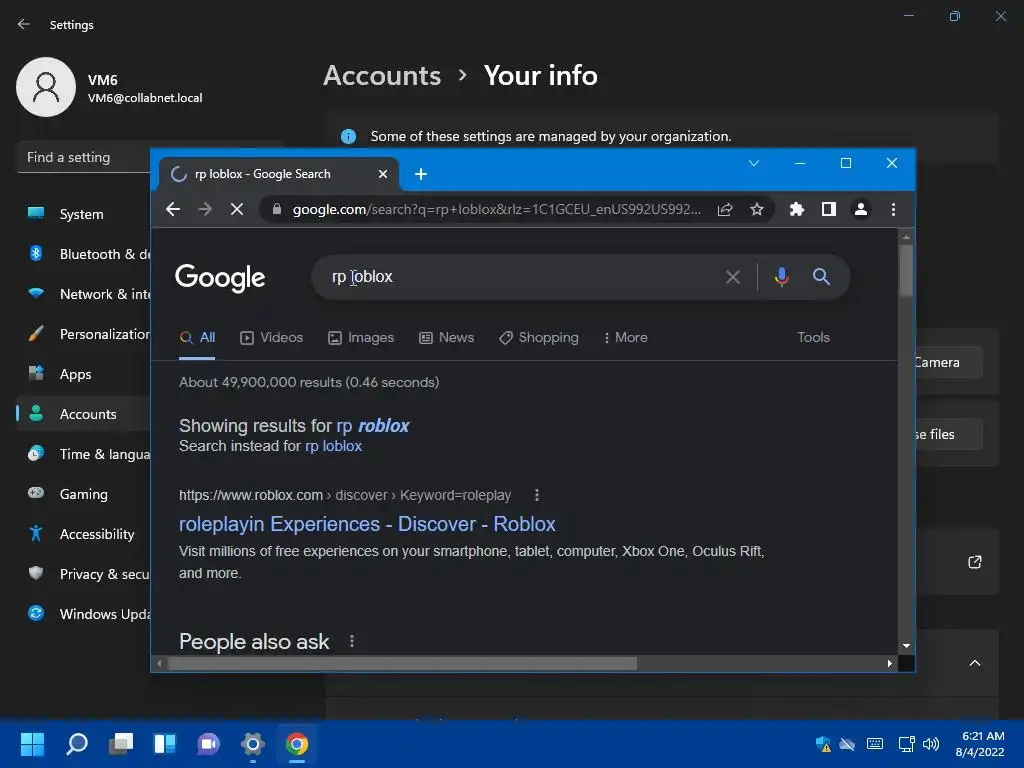Viewport: 1024px width, 768px height.
Task: Open options menu for the Roblox result
Action: tap(537, 495)
